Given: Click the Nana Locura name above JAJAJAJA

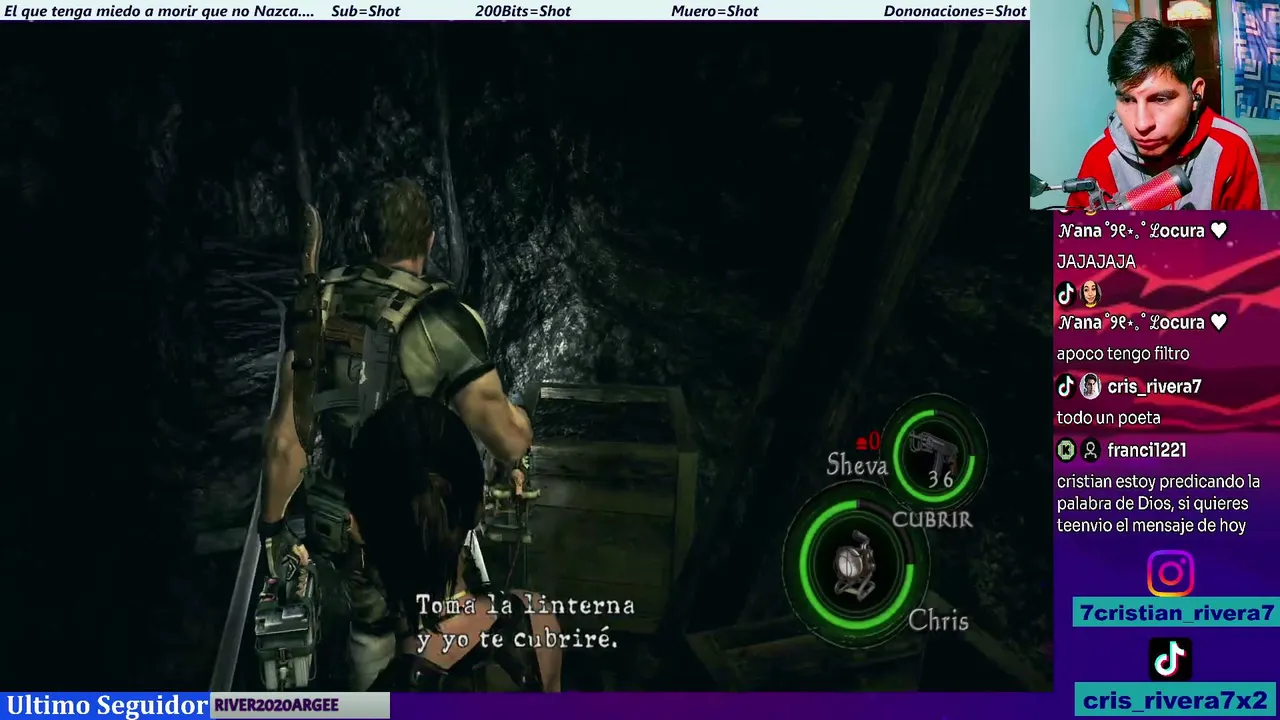Looking at the screenshot, I should coord(1130,230).
